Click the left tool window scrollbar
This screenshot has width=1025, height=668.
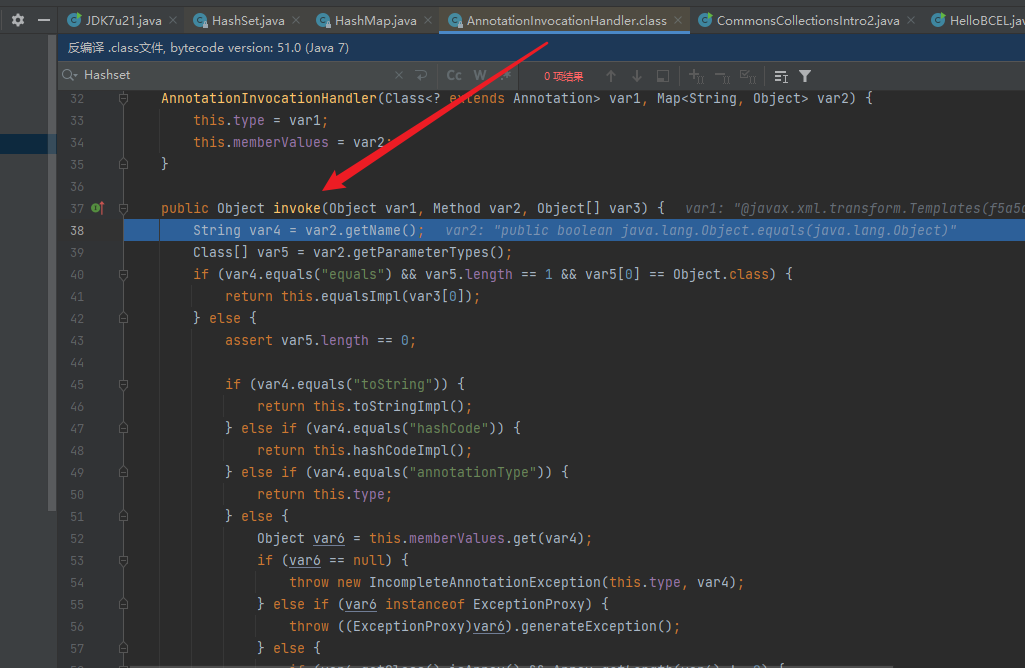(x=52, y=271)
